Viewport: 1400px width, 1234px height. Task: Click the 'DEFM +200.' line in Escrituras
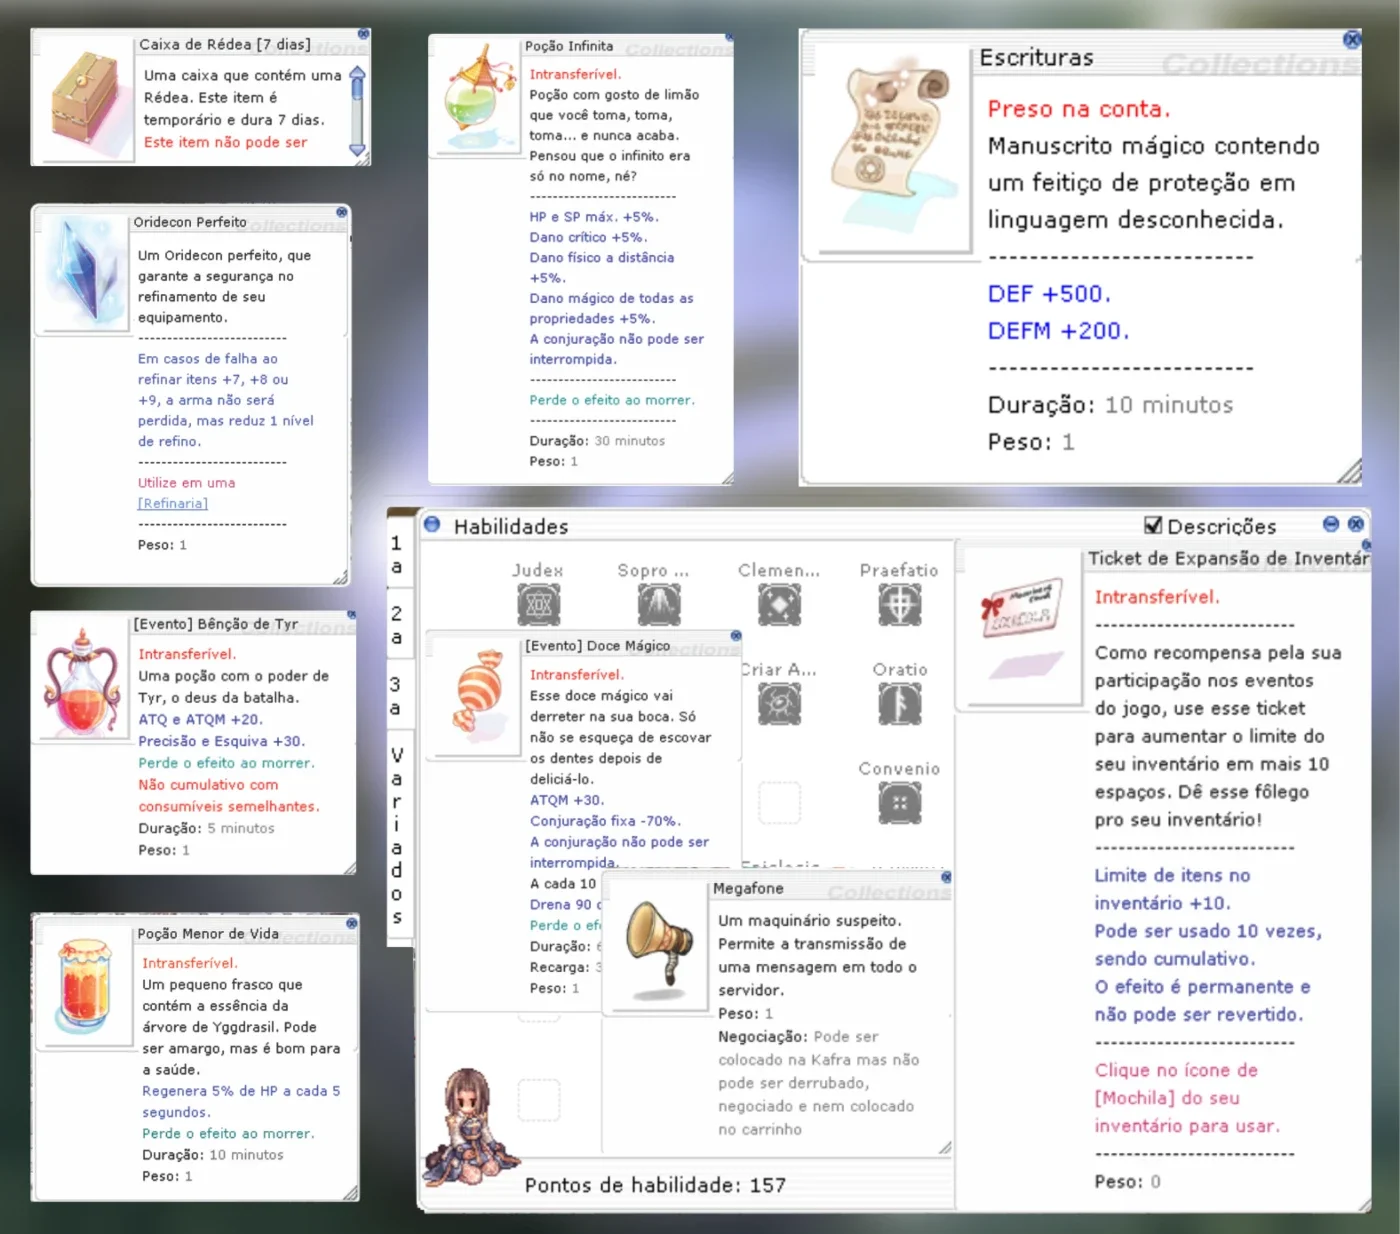(x=1058, y=331)
